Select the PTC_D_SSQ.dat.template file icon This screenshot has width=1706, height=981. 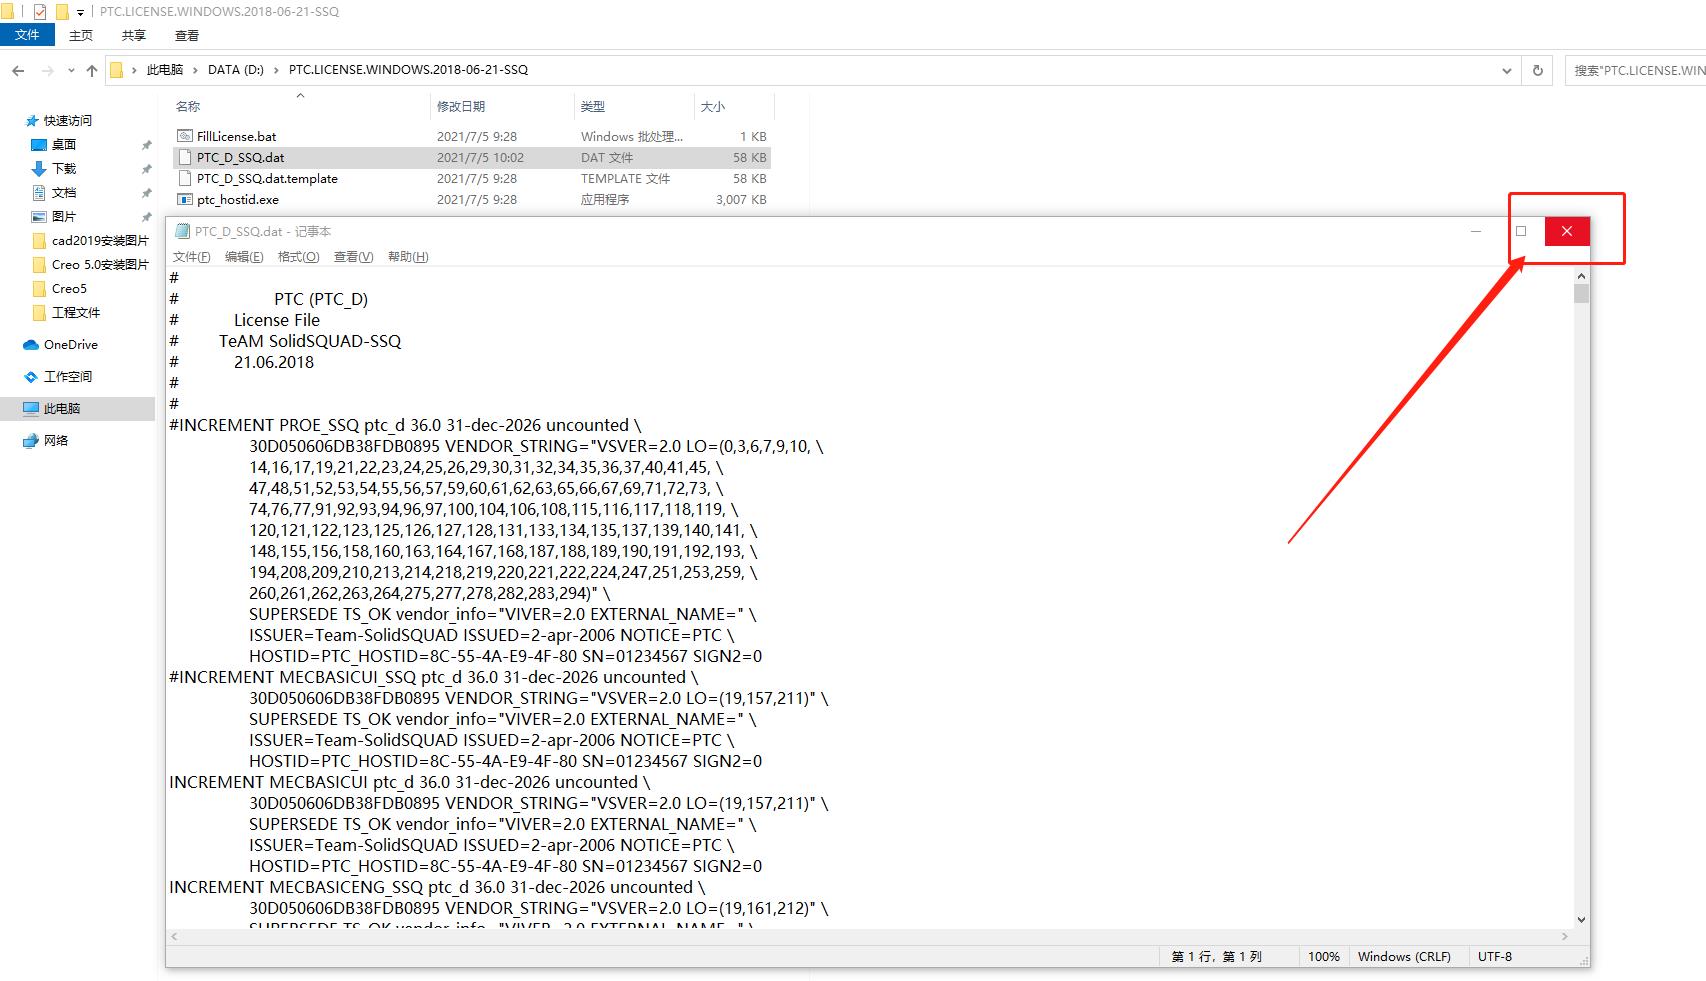[x=184, y=178]
